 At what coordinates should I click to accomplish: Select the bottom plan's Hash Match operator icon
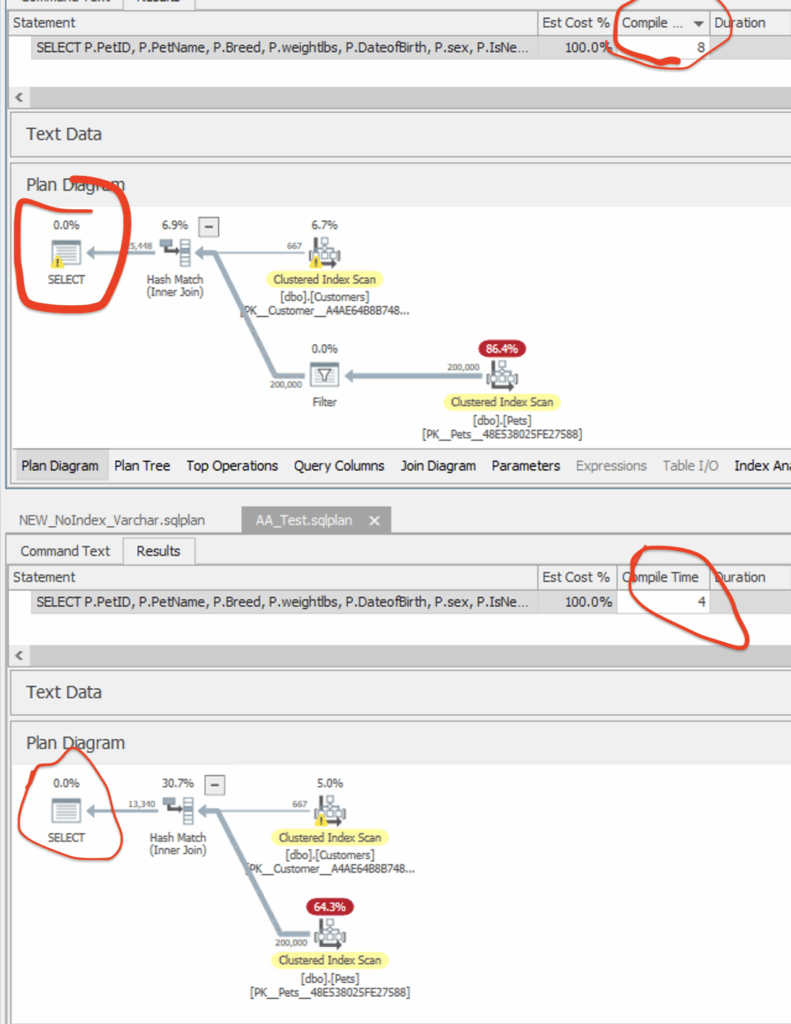point(178,809)
